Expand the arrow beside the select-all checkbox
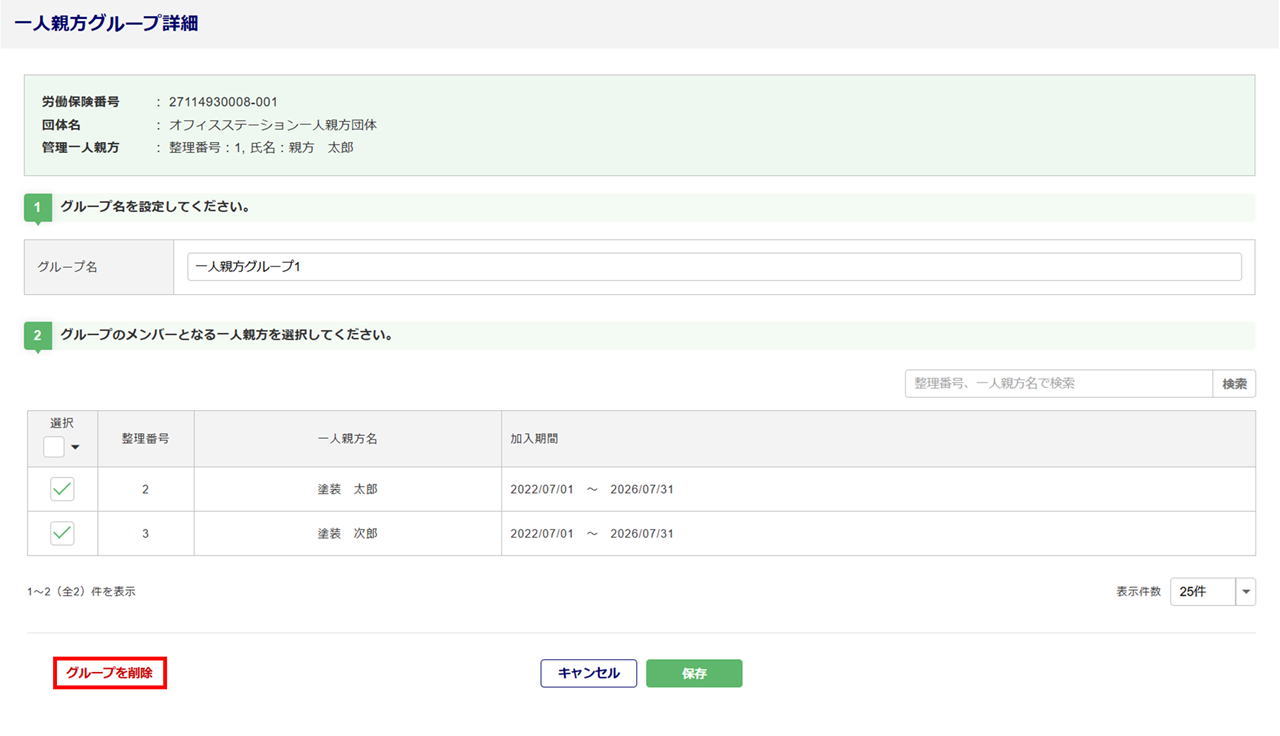Screen dimensions: 1280x736 coord(75,447)
